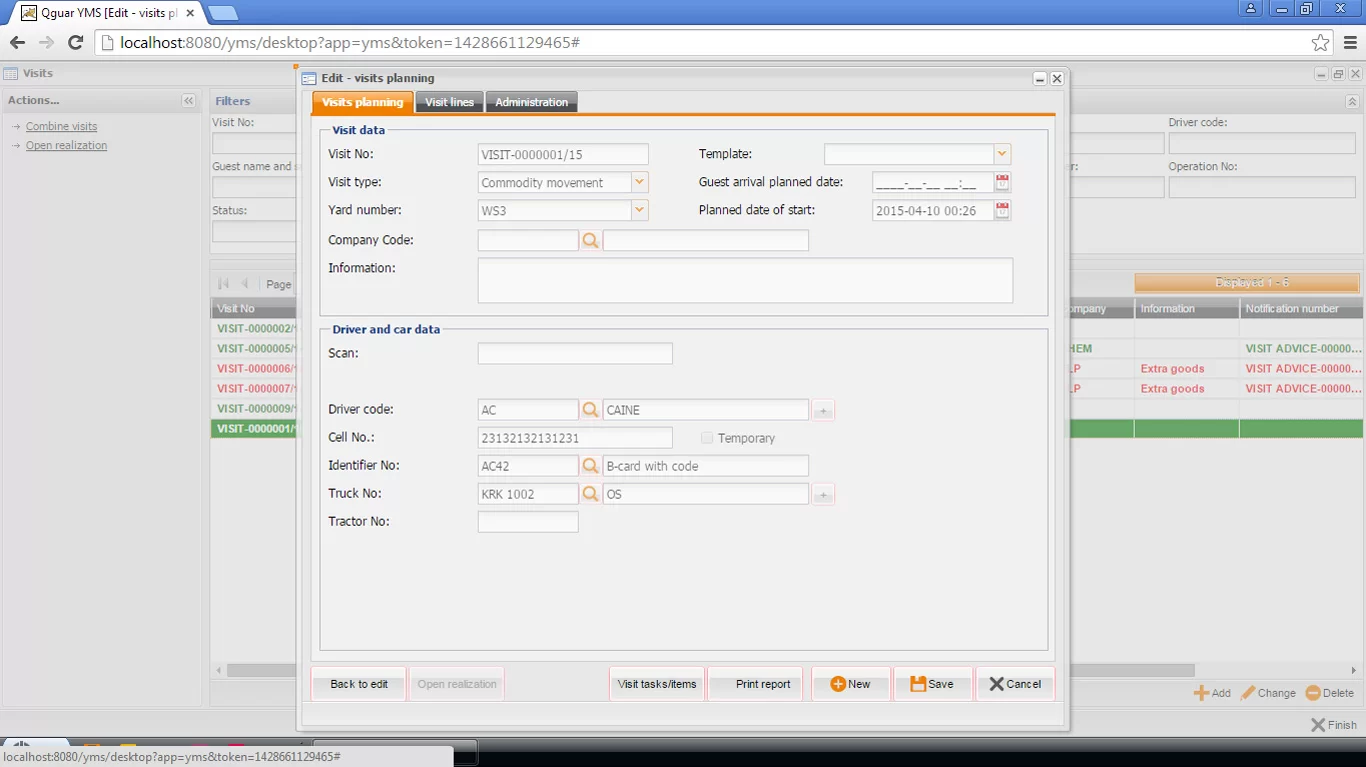Open the Planned date of start calendar picker

point(1001,210)
